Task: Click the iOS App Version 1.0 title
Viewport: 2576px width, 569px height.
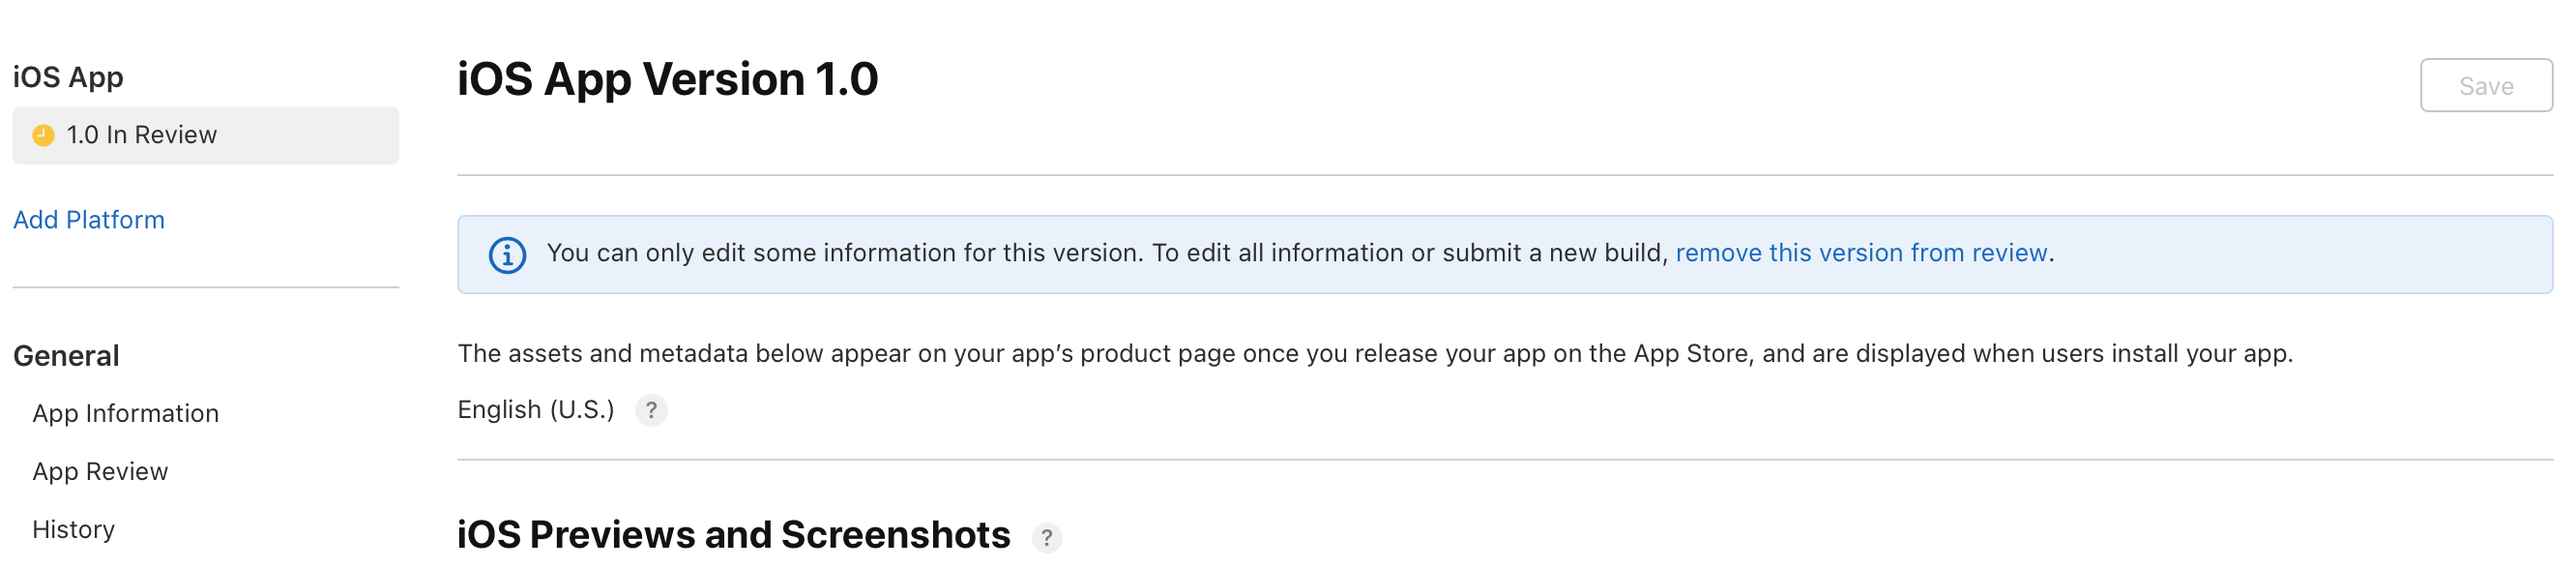Action: click(667, 79)
